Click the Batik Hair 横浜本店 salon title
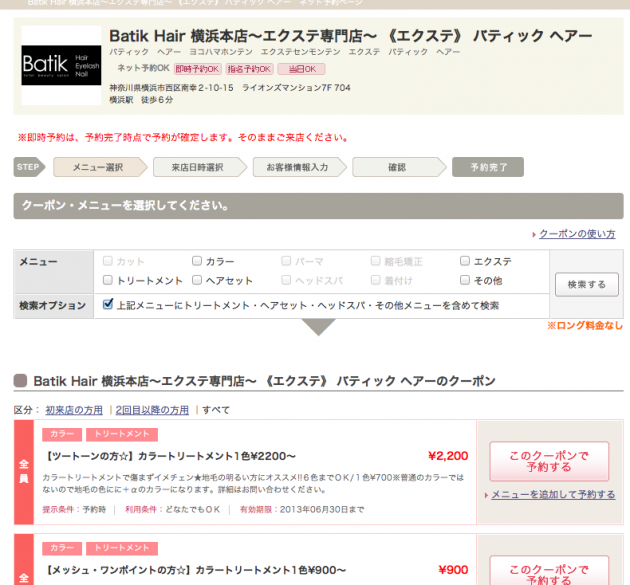630x585 pixels. (350, 36)
